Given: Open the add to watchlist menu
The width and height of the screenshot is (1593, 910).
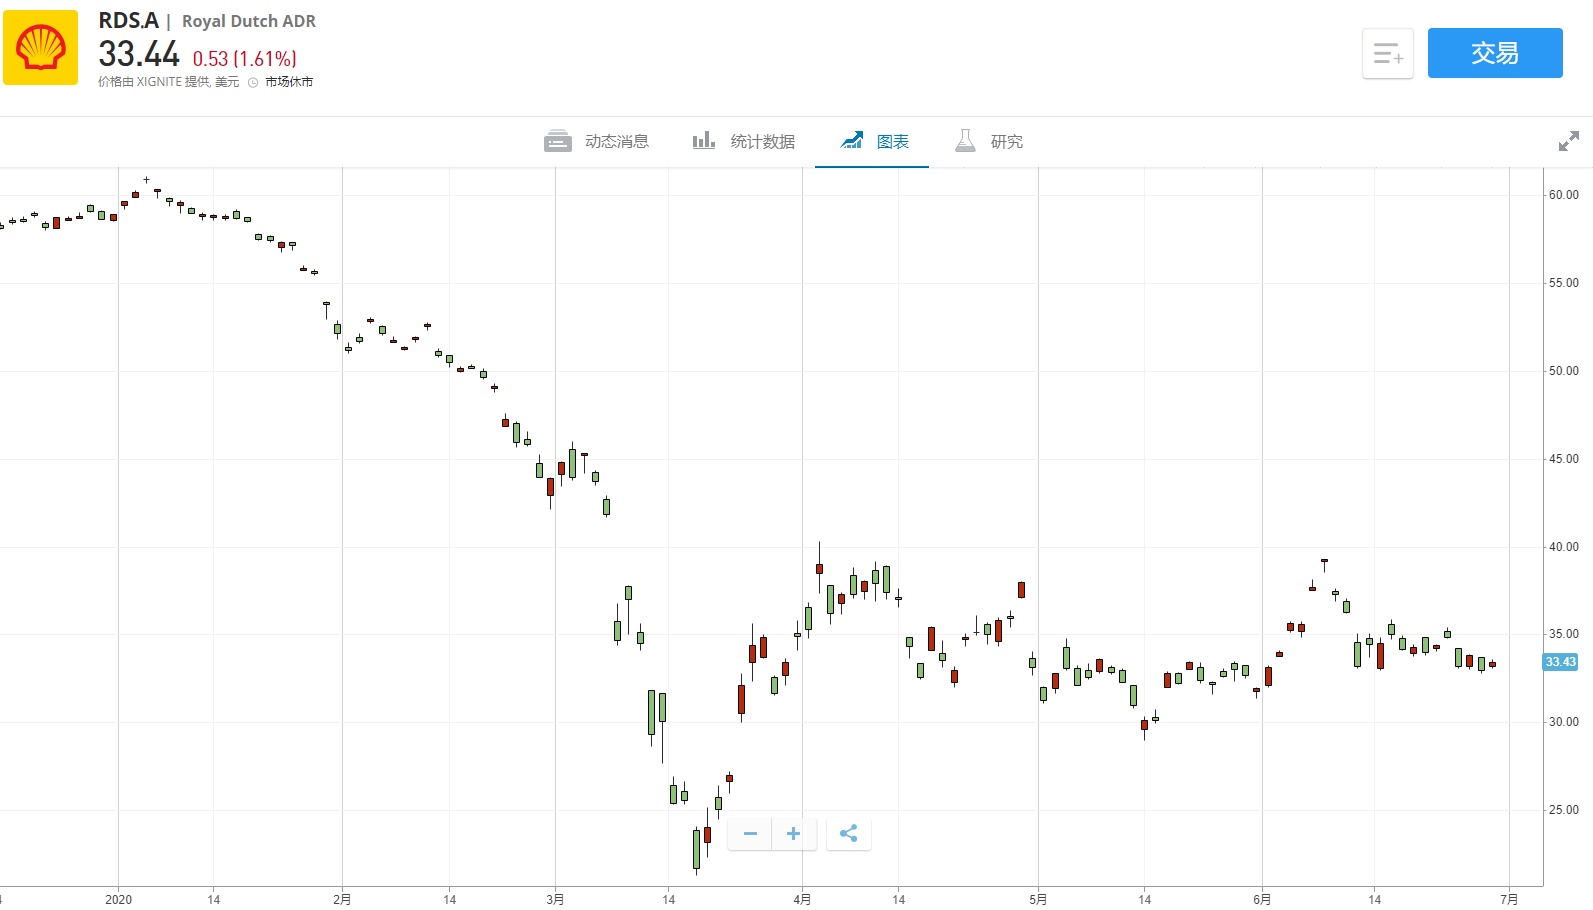Looking at the screenshot, I should 1387,54.
